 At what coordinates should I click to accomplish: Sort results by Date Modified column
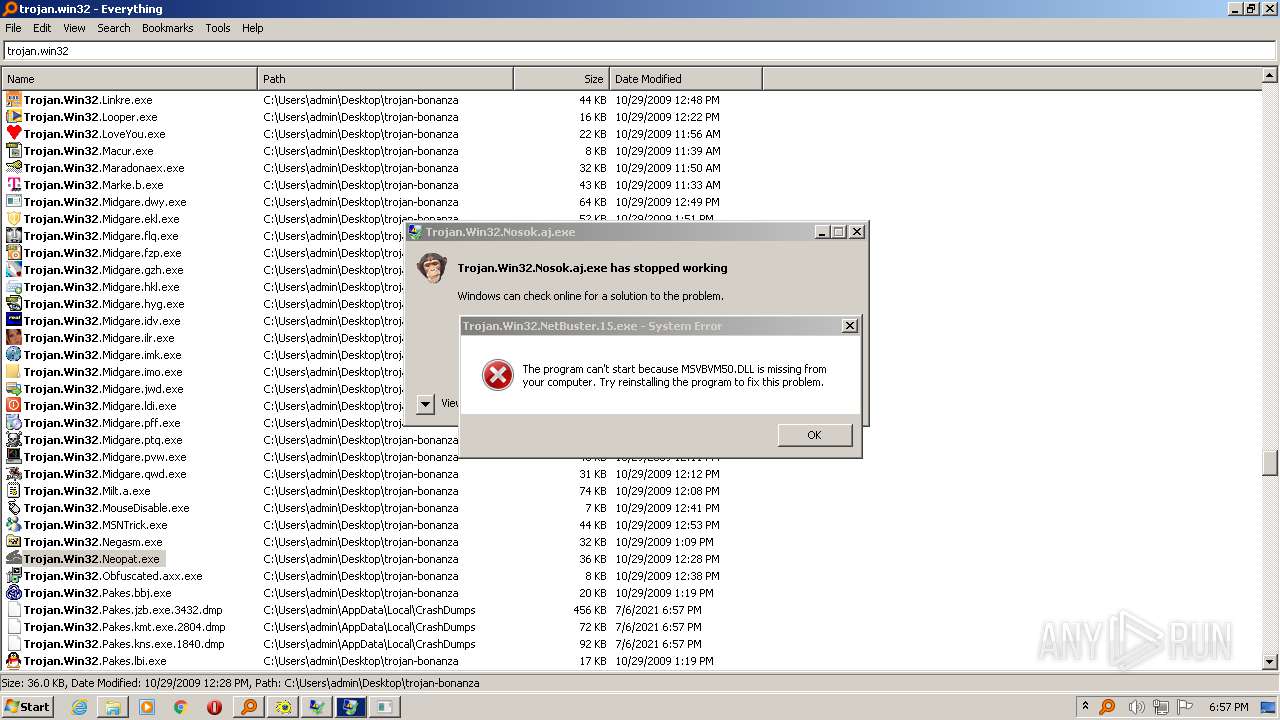click(686, 79)
